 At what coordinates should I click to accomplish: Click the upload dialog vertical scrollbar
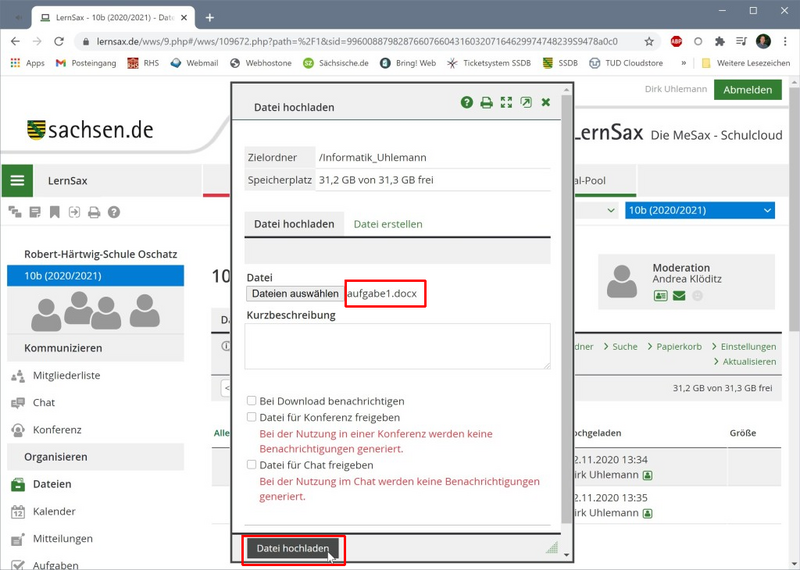[567, 300]
